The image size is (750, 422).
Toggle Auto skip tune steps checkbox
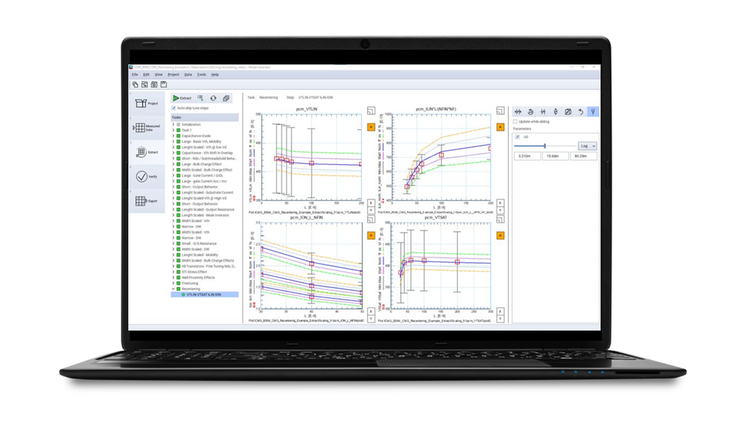click(x=174, y=108)
